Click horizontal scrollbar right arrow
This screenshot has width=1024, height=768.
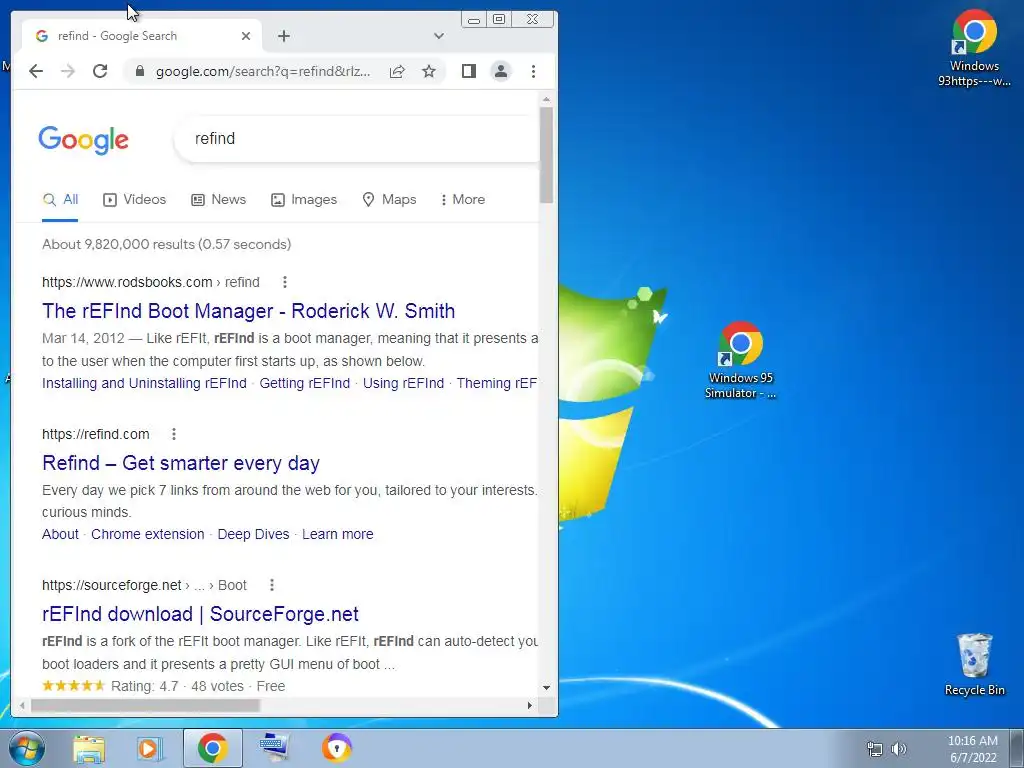click(530, 705)
